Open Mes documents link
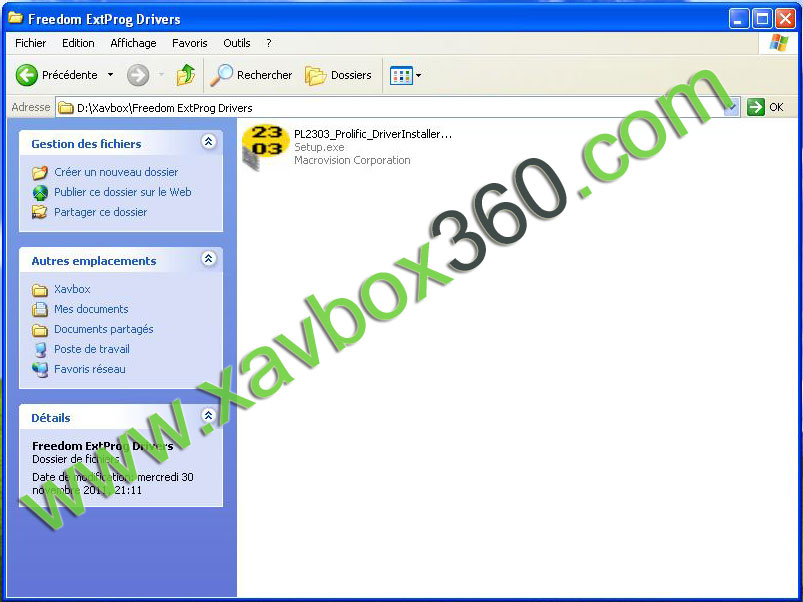Viewport: 803px width, 602px height. (91, 309)
